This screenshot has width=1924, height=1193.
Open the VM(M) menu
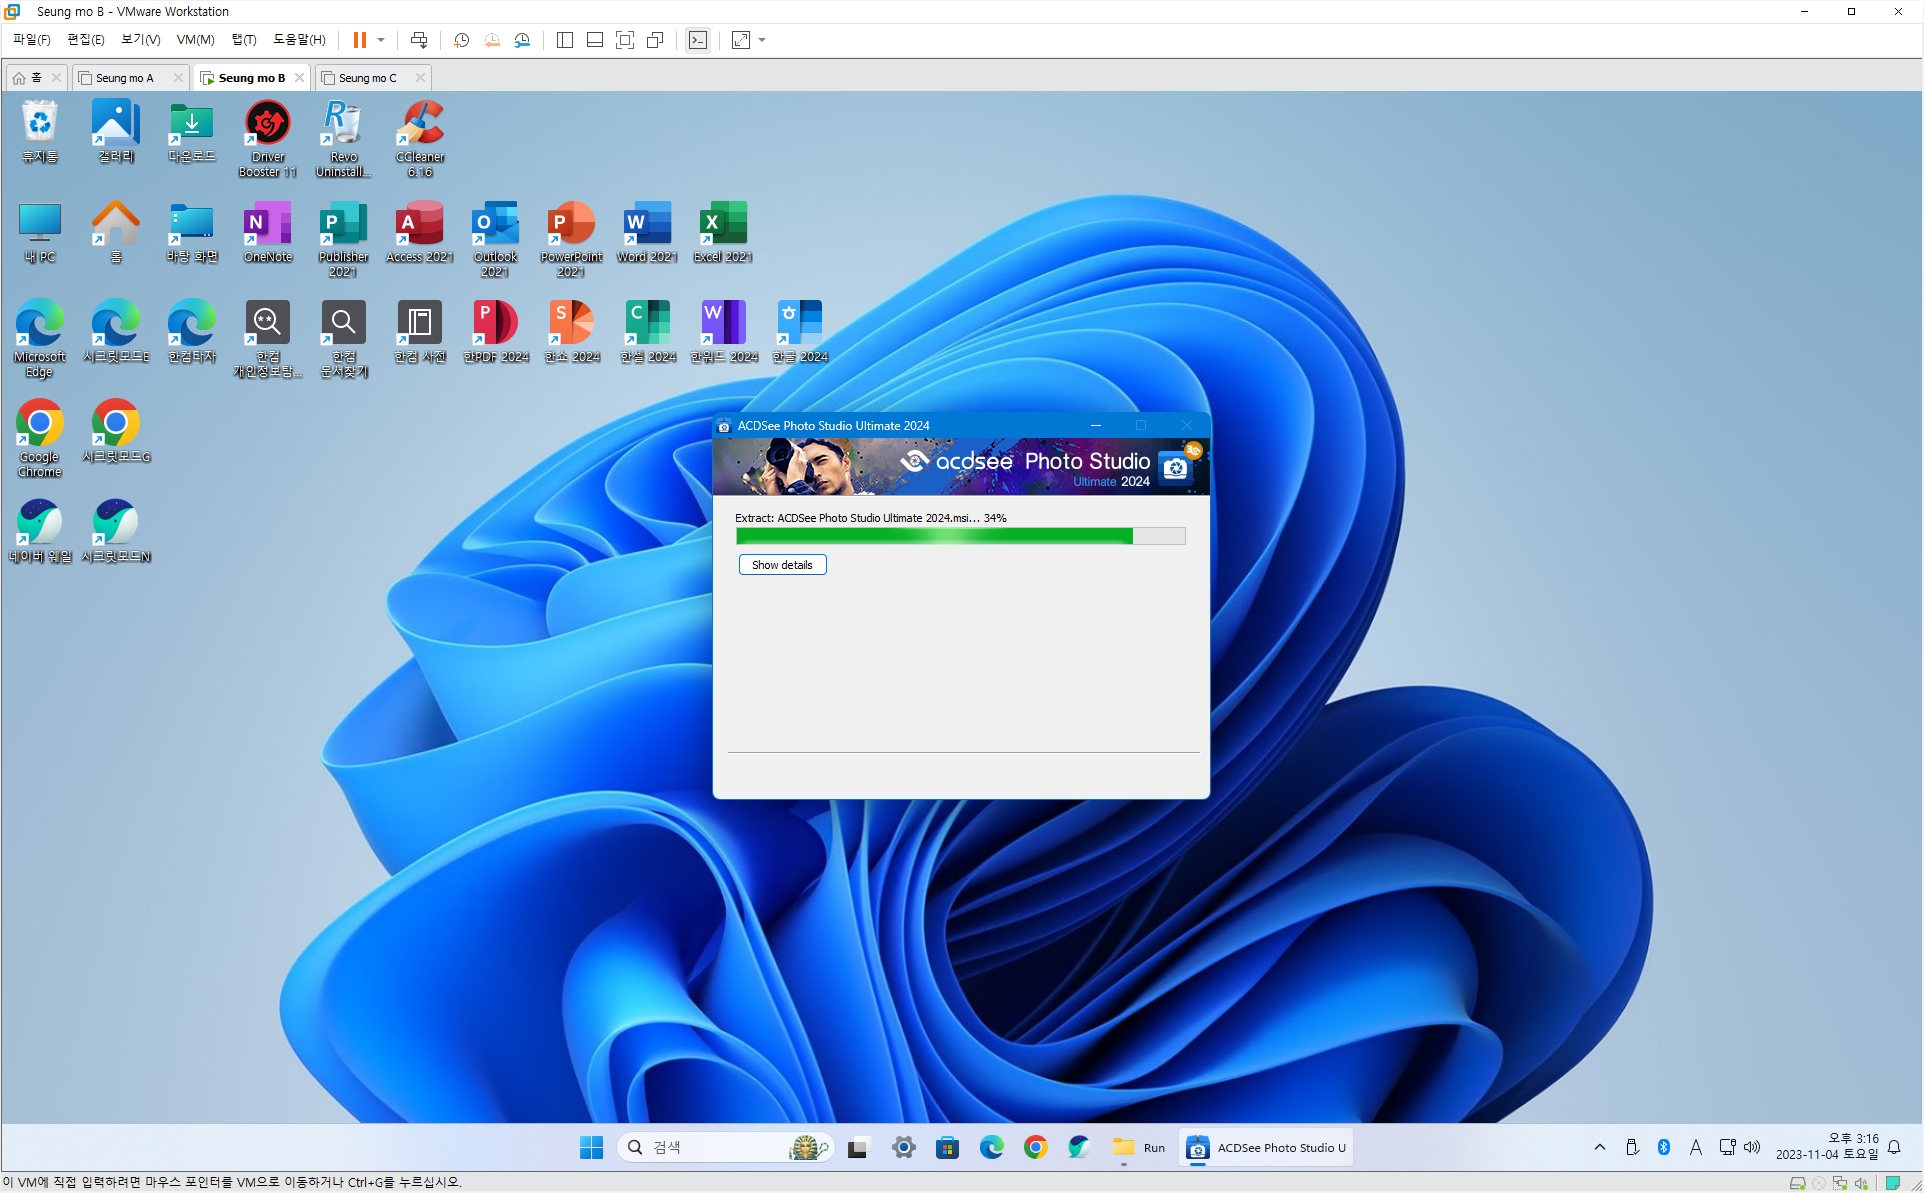coord(195,40)
